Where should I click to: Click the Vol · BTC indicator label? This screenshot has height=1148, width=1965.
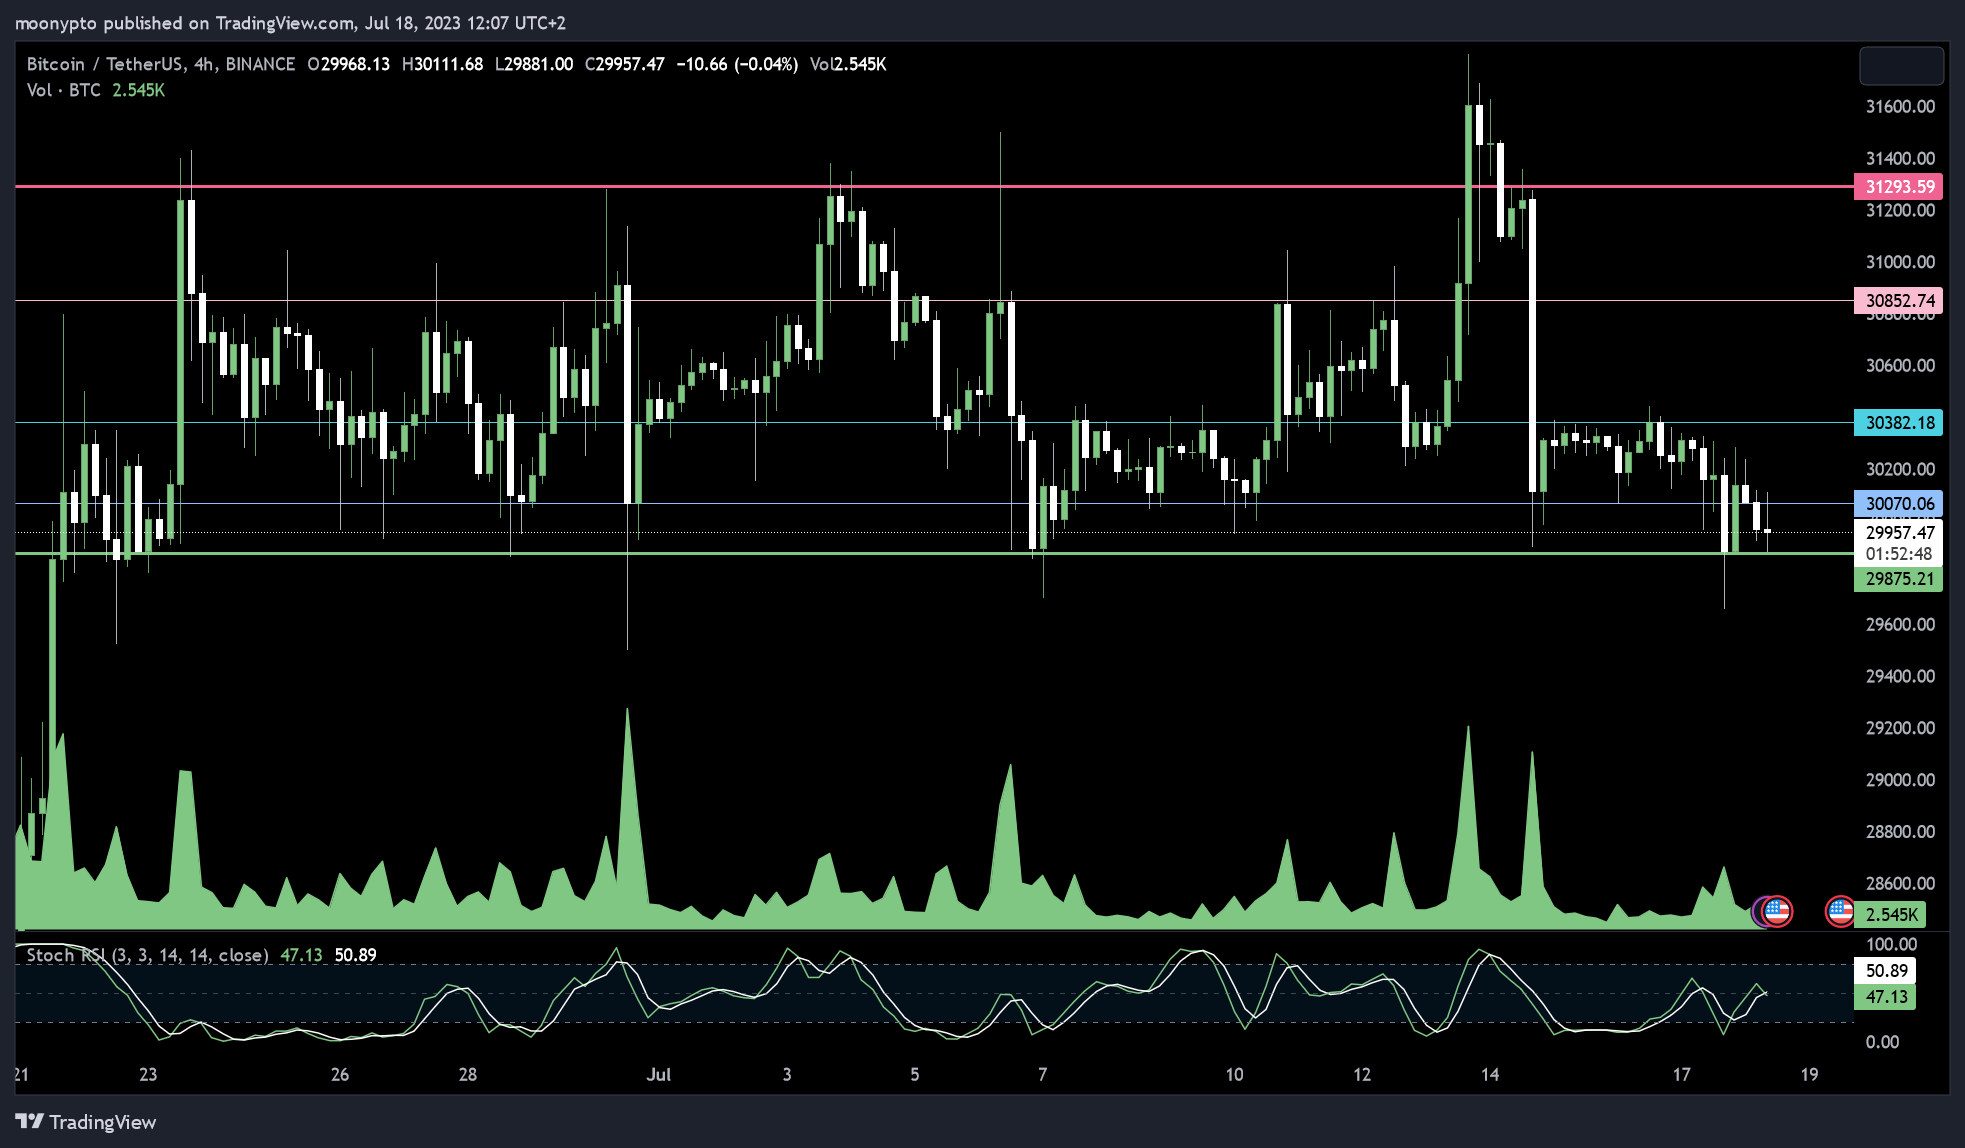64,90
